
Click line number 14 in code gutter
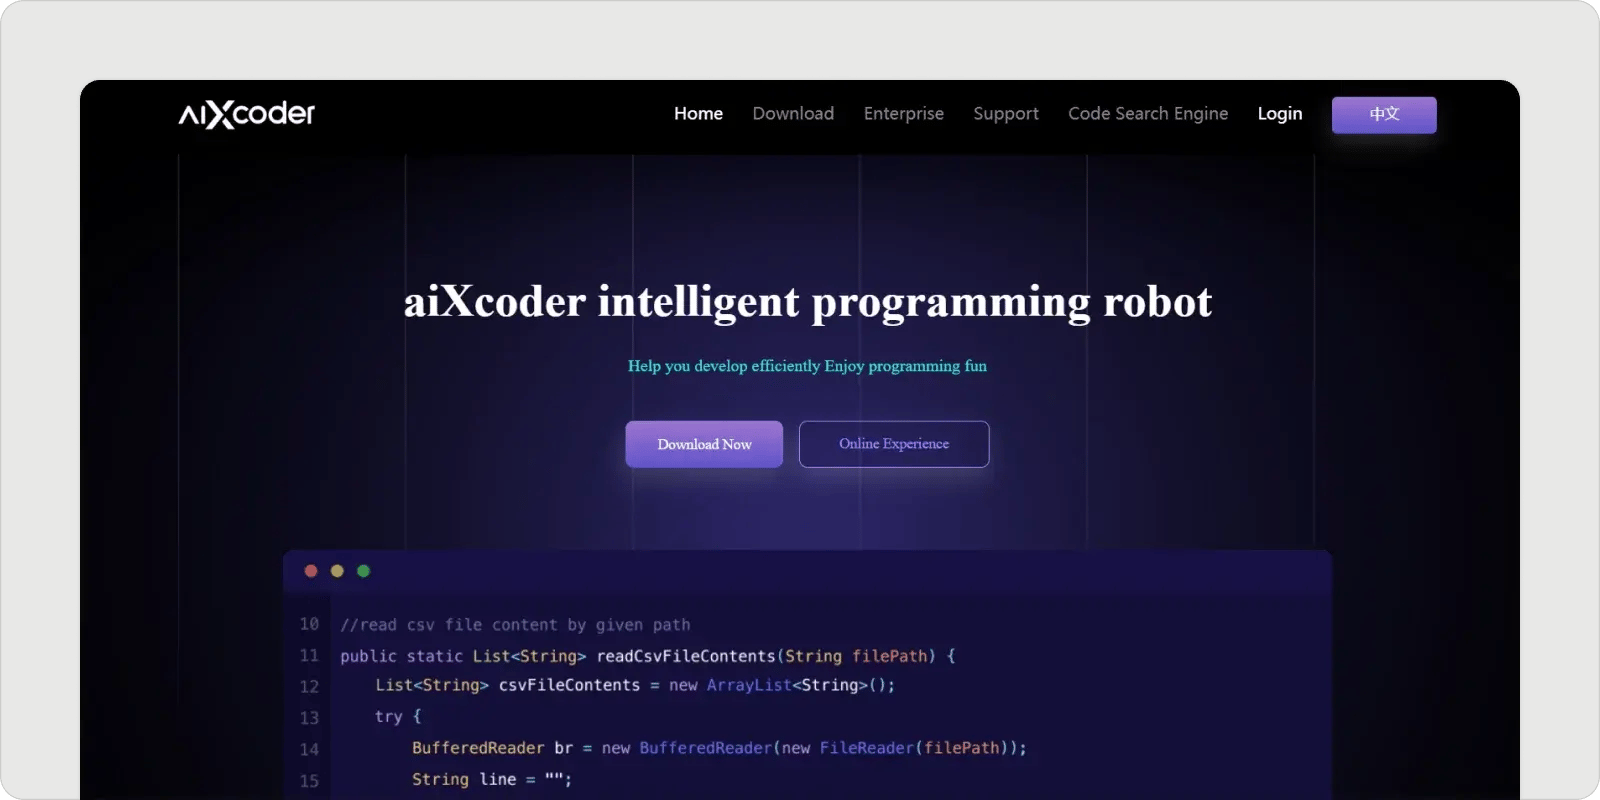coord(309,749)
